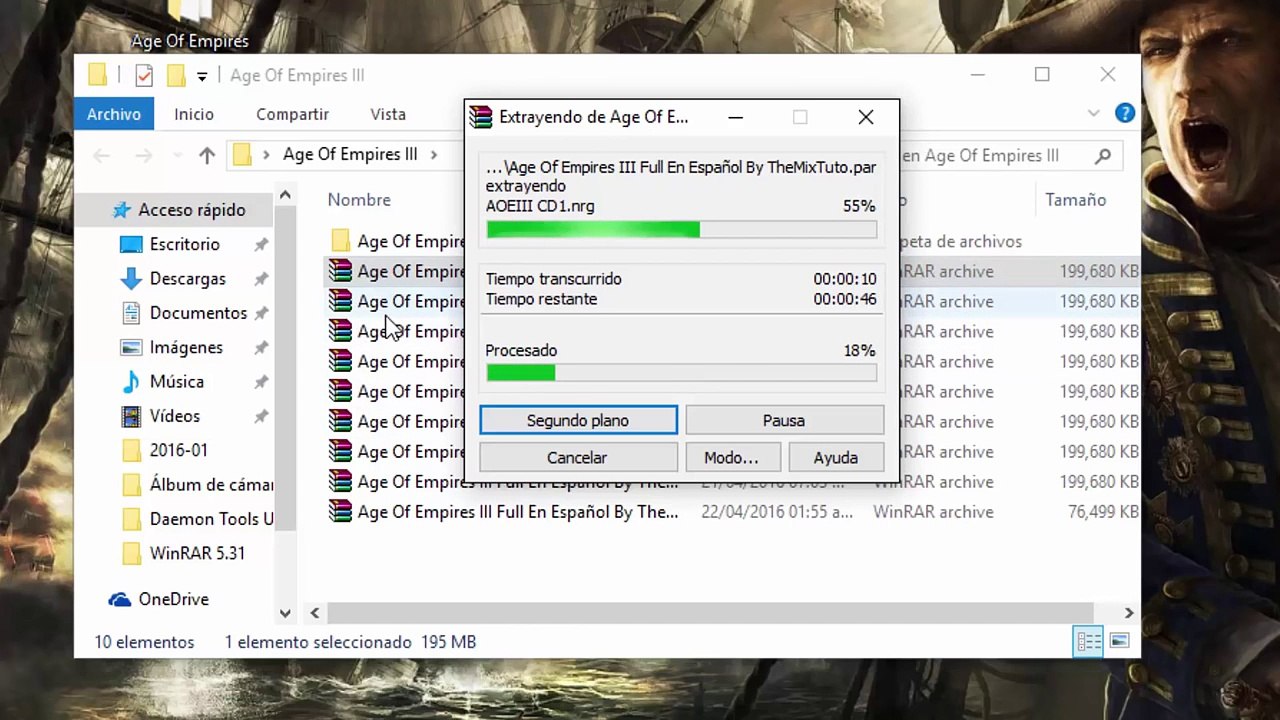
Task: Open recent locations dropdown arrow
Action: [x=178, y=155]
